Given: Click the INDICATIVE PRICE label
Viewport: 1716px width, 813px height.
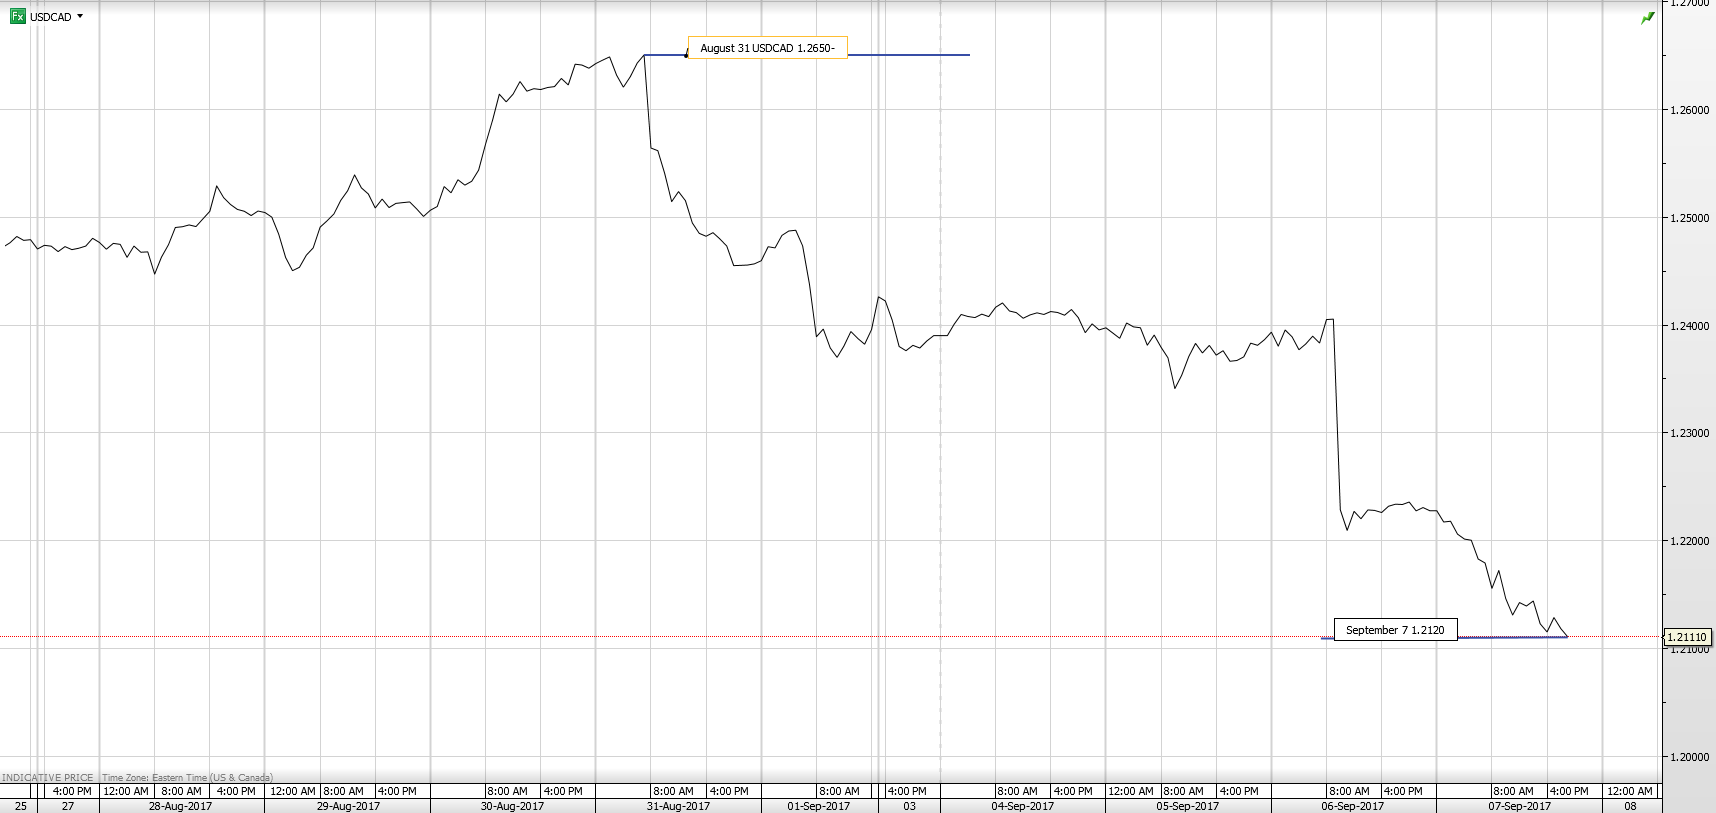Looking at the screenshot, I should 48,777.
